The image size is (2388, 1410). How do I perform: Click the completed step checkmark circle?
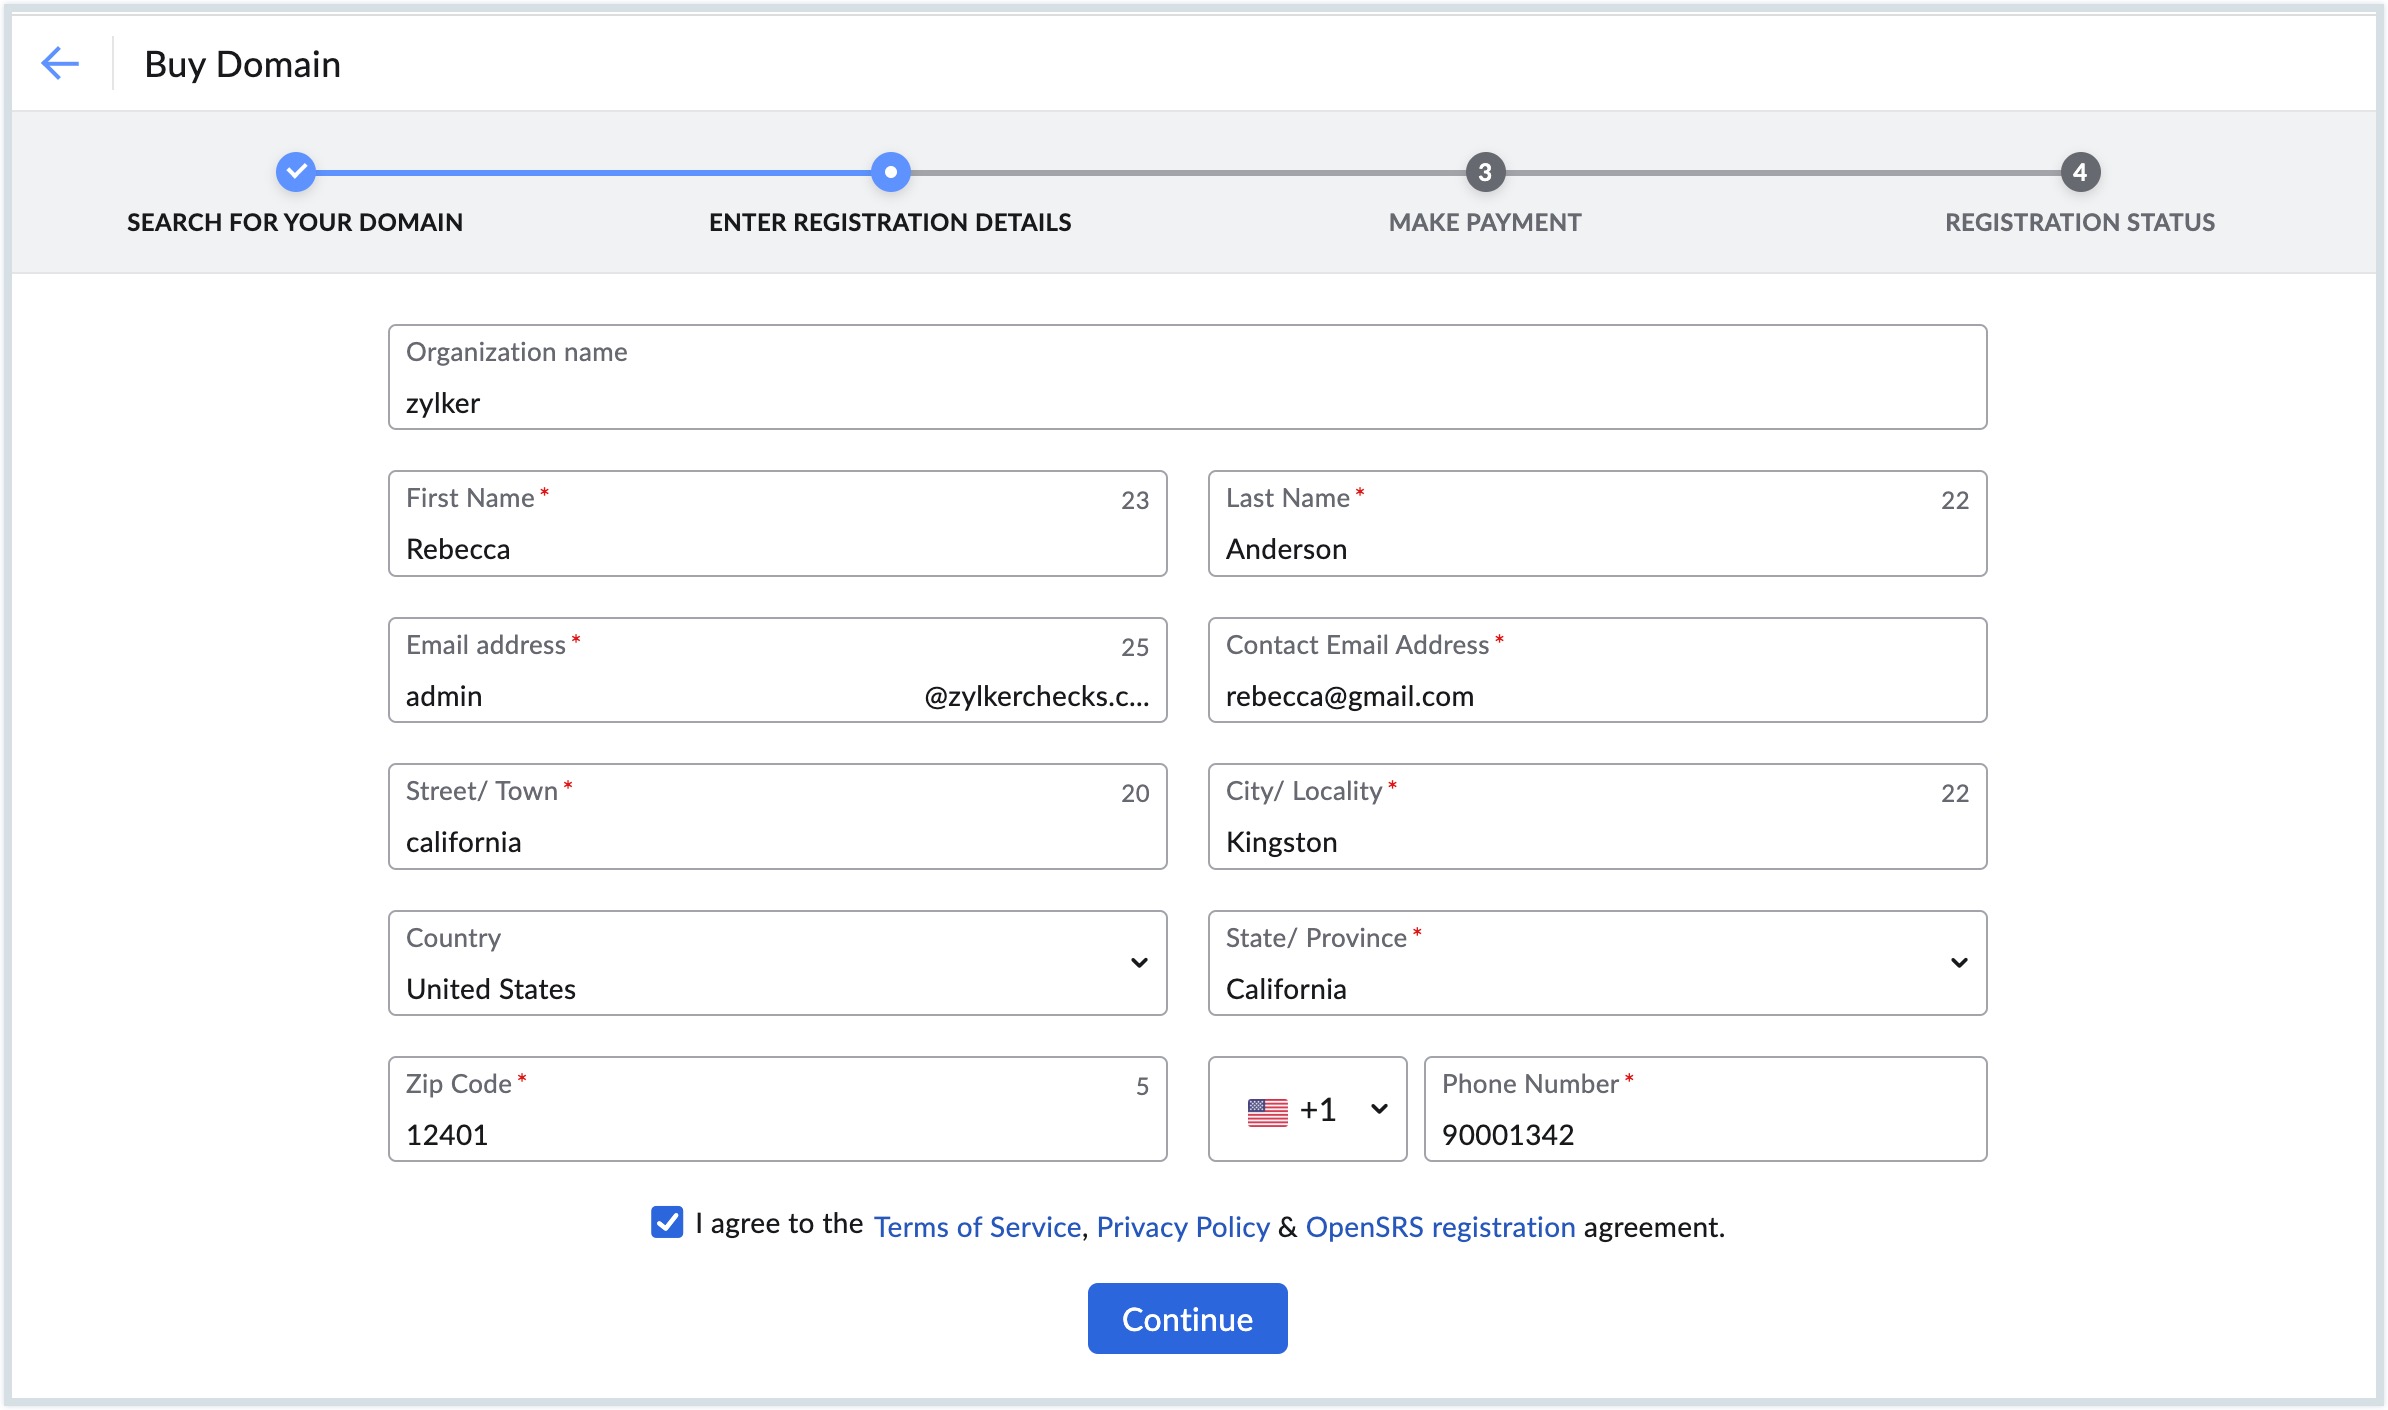(295, 172)
